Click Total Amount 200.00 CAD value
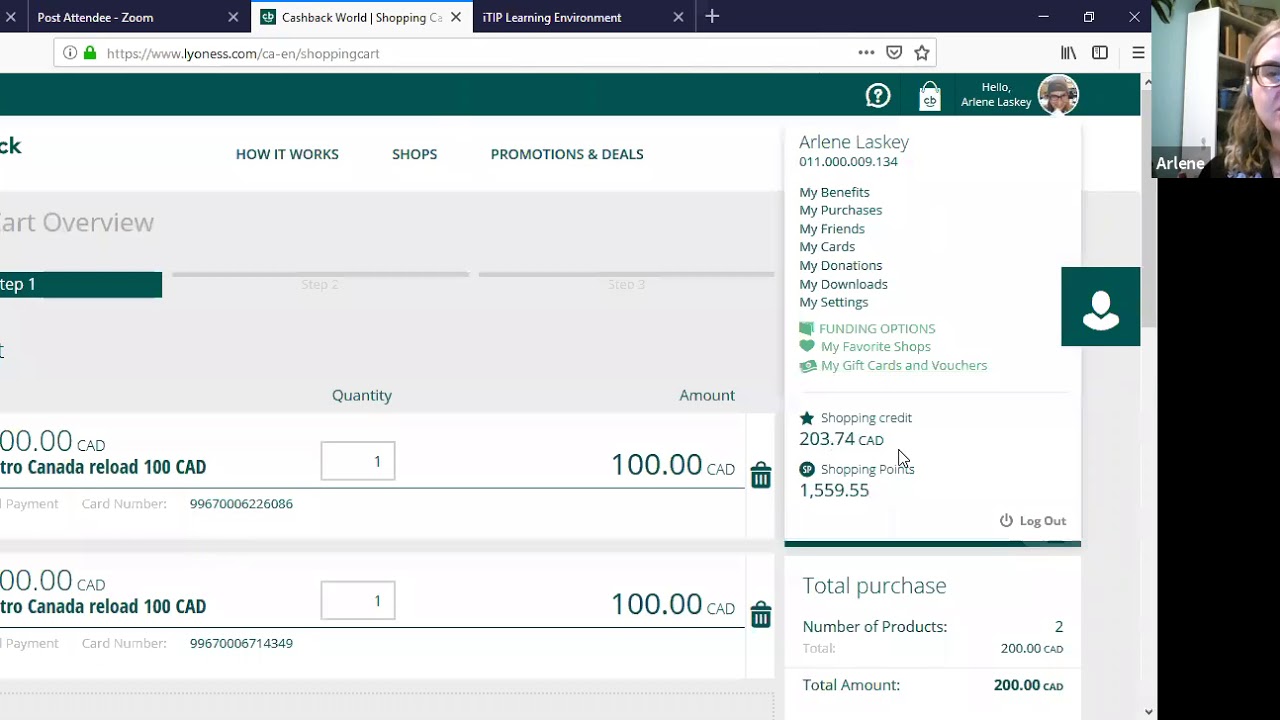The height and width of the screenshot is (720, 1280). (x=1028, y=685)
